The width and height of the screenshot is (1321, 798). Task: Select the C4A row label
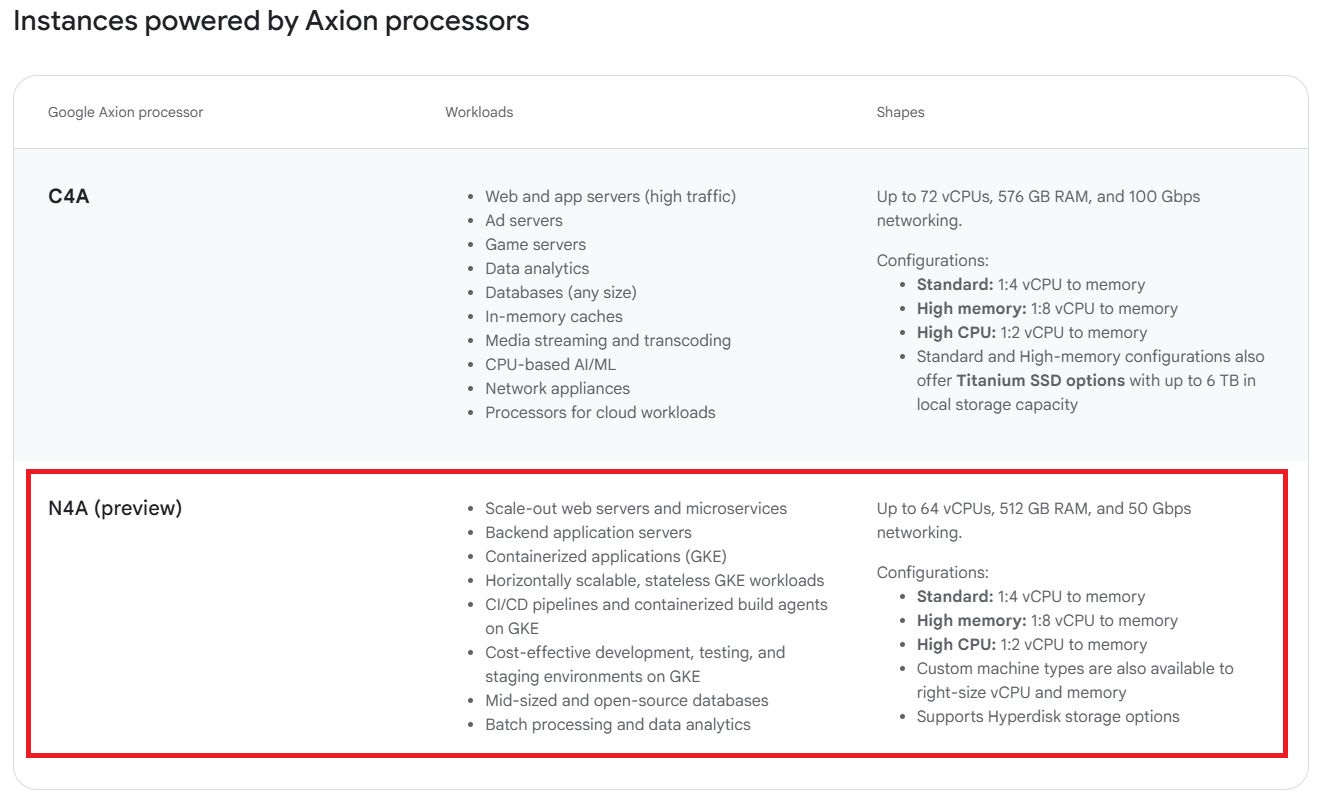[x=69, y=196]
